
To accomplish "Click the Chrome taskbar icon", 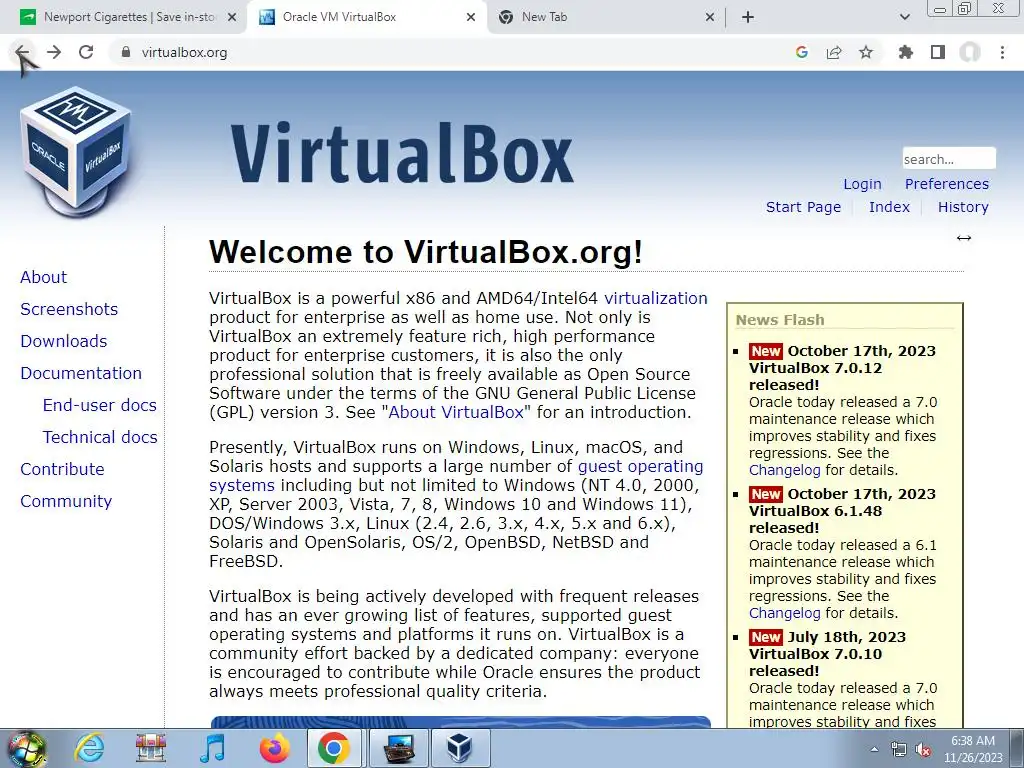I will pyautogui.click(x=334, y=748).
